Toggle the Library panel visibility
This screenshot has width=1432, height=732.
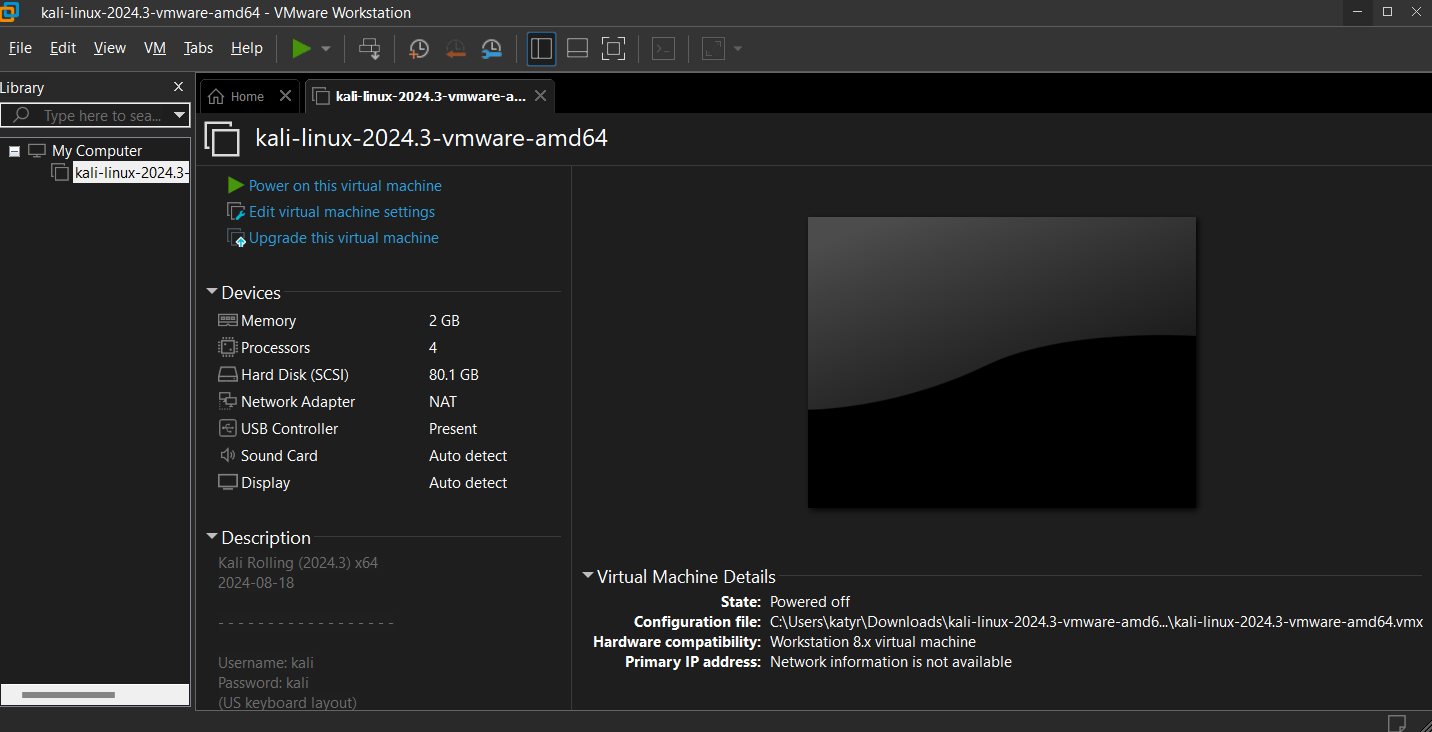(541, 48)
